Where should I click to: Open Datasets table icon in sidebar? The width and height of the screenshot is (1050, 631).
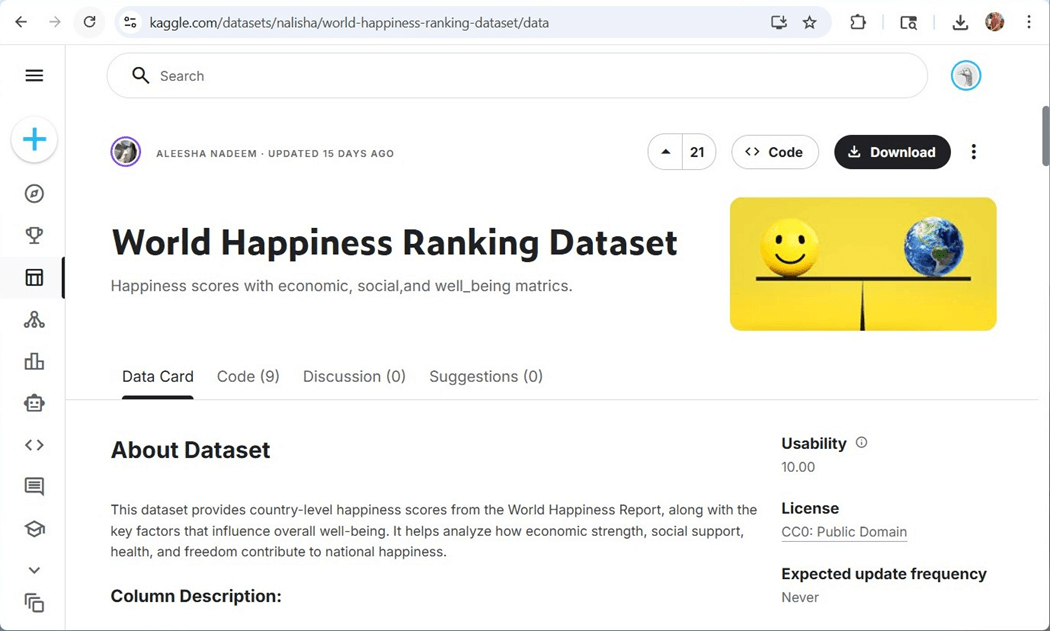(x=34, y=278)
